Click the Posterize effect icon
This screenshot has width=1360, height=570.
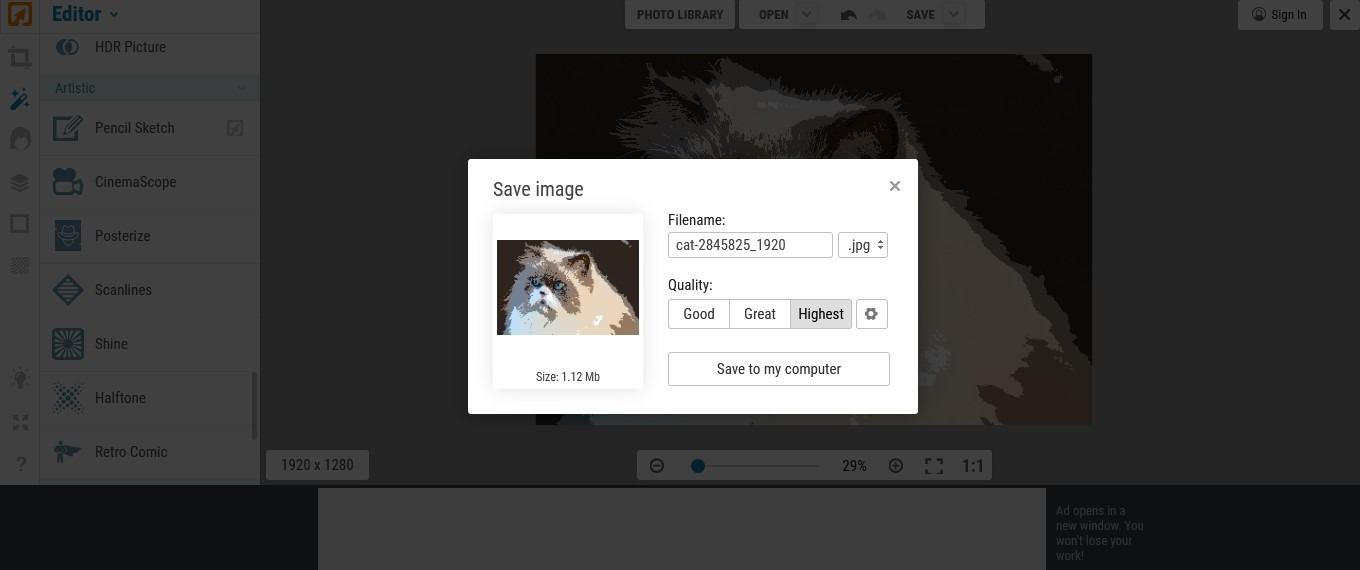[68, 236]
